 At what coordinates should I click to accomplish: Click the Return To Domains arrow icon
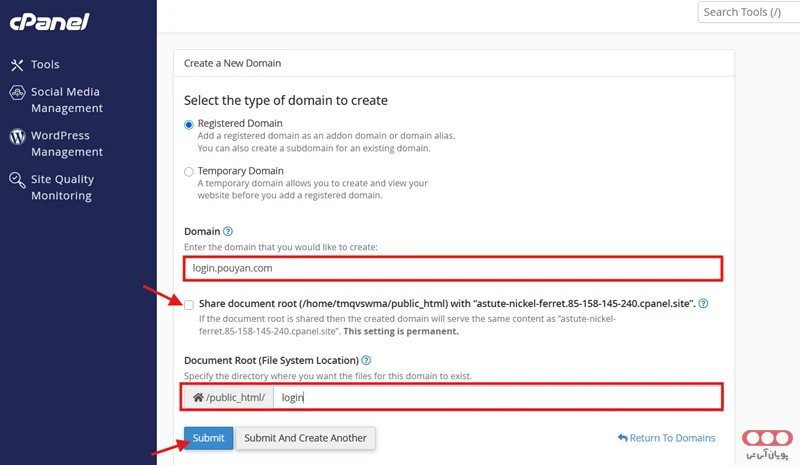pos(622,437)
